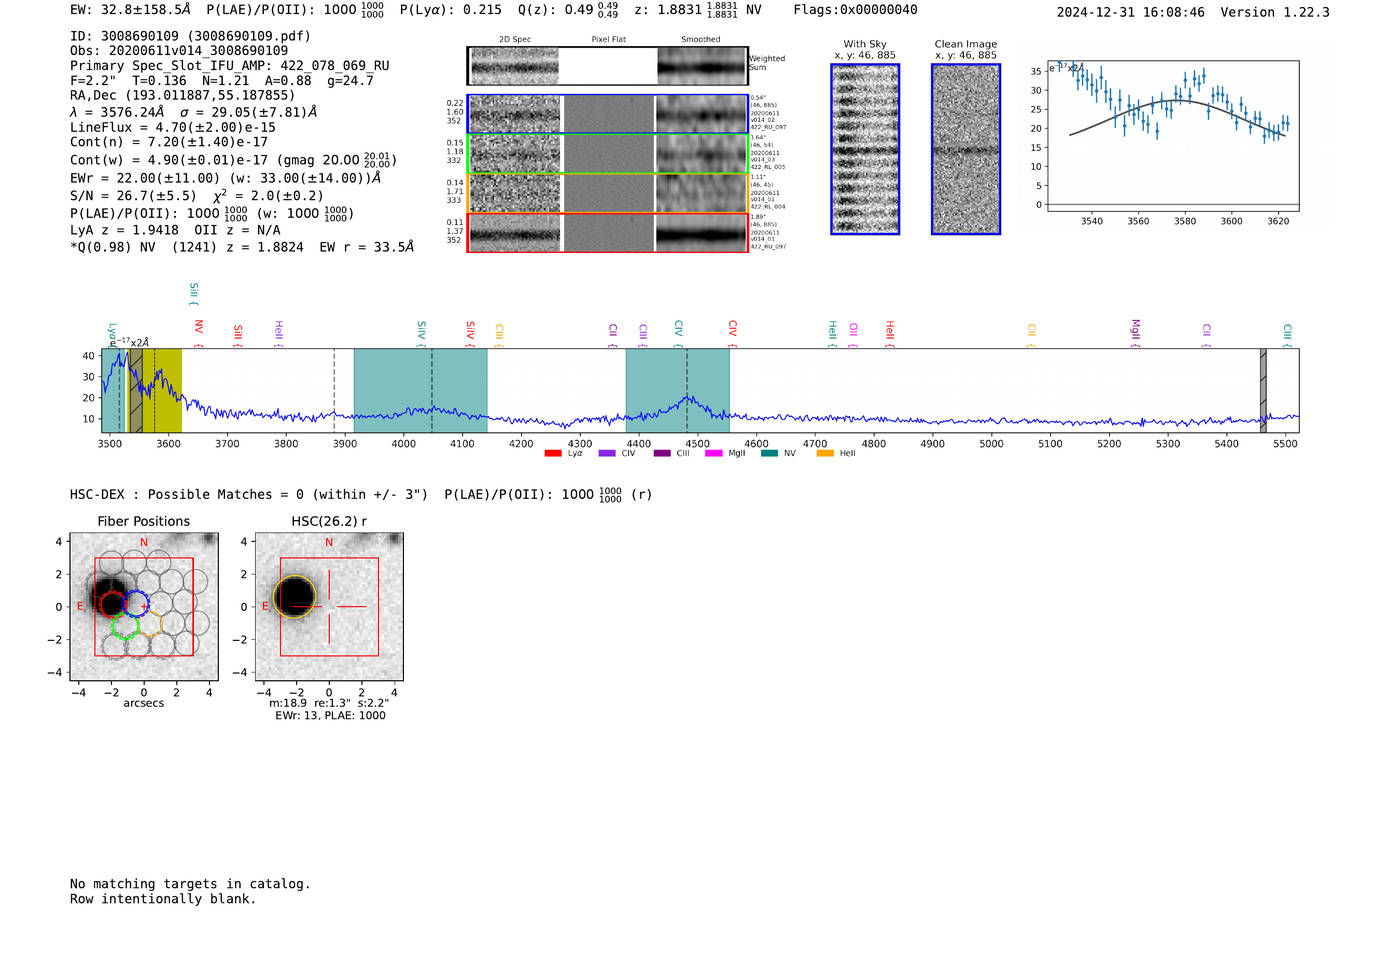Click 'Primary Spec_Slot_IFU_AMP: 422_078_069_RU'
Screen dimensions: 1400x953
(x=230, y=66)
